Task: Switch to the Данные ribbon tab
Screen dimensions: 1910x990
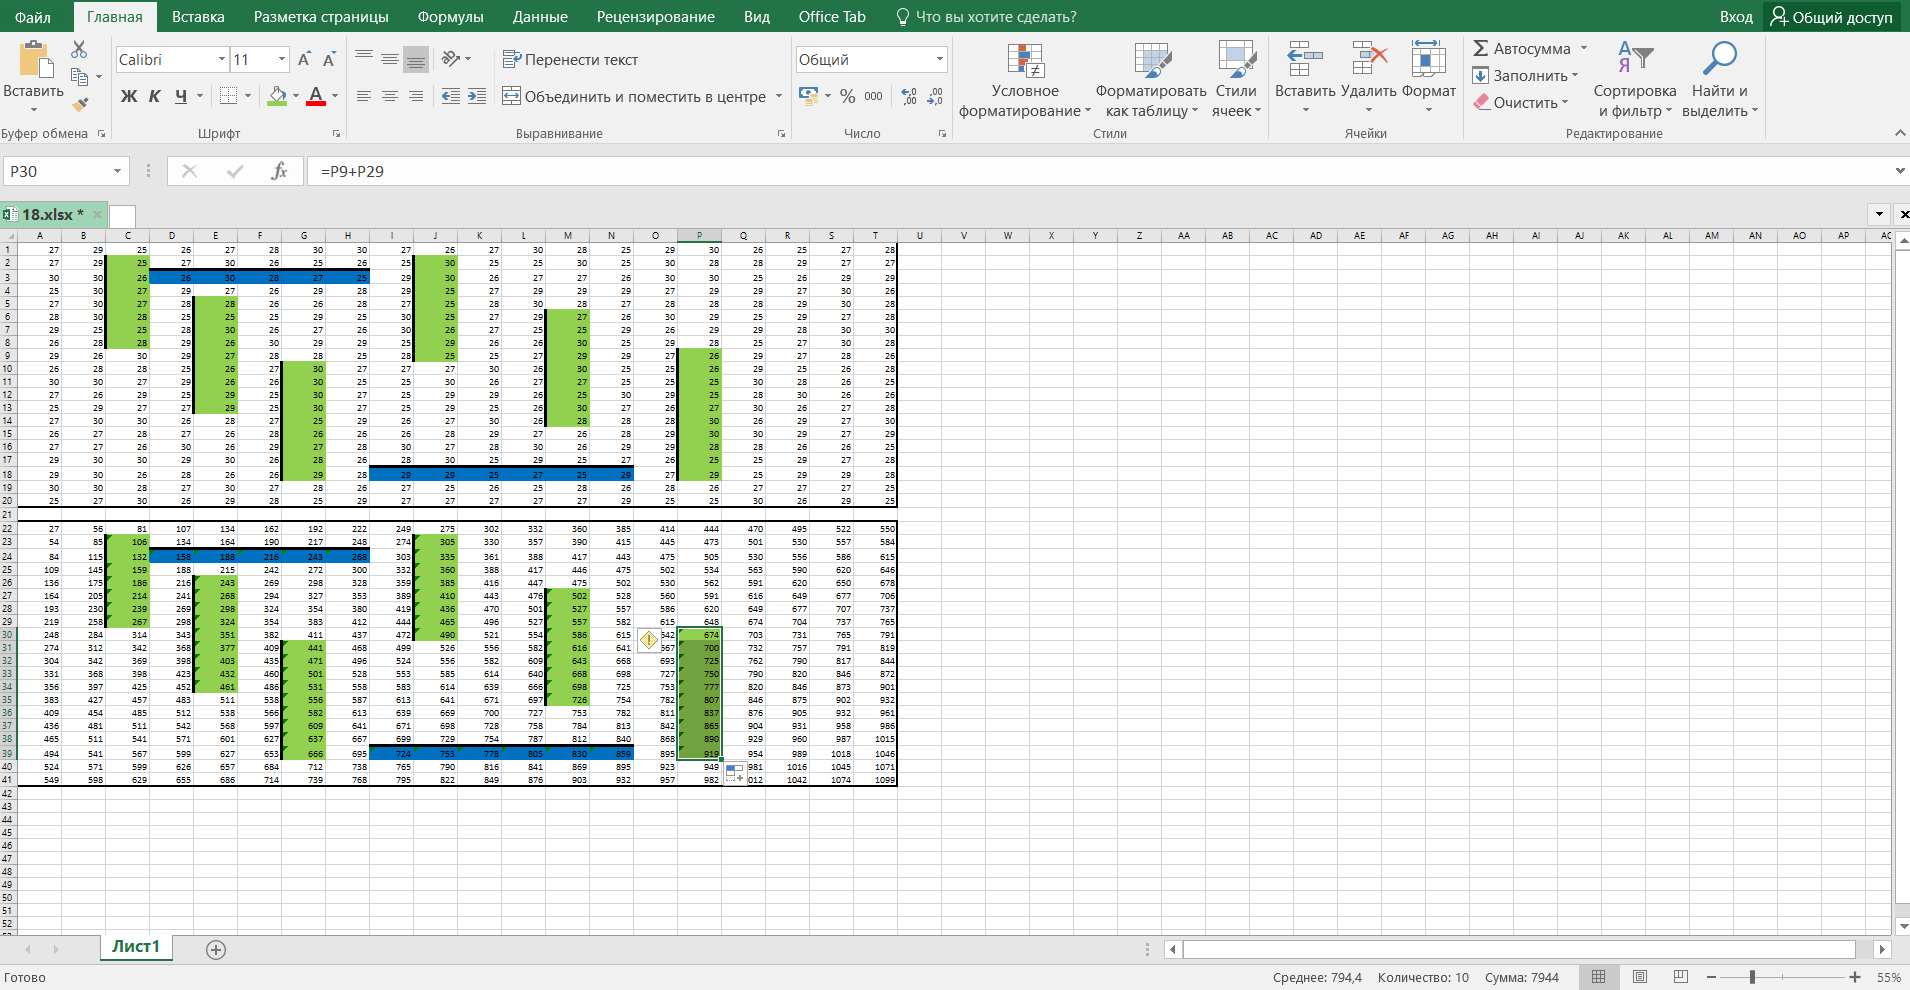Action: 540,17
